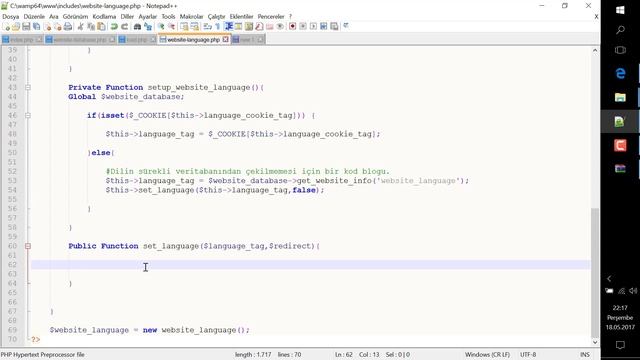Toggle file monitoring eye icon
640x360 pixels.
[280, 27]
